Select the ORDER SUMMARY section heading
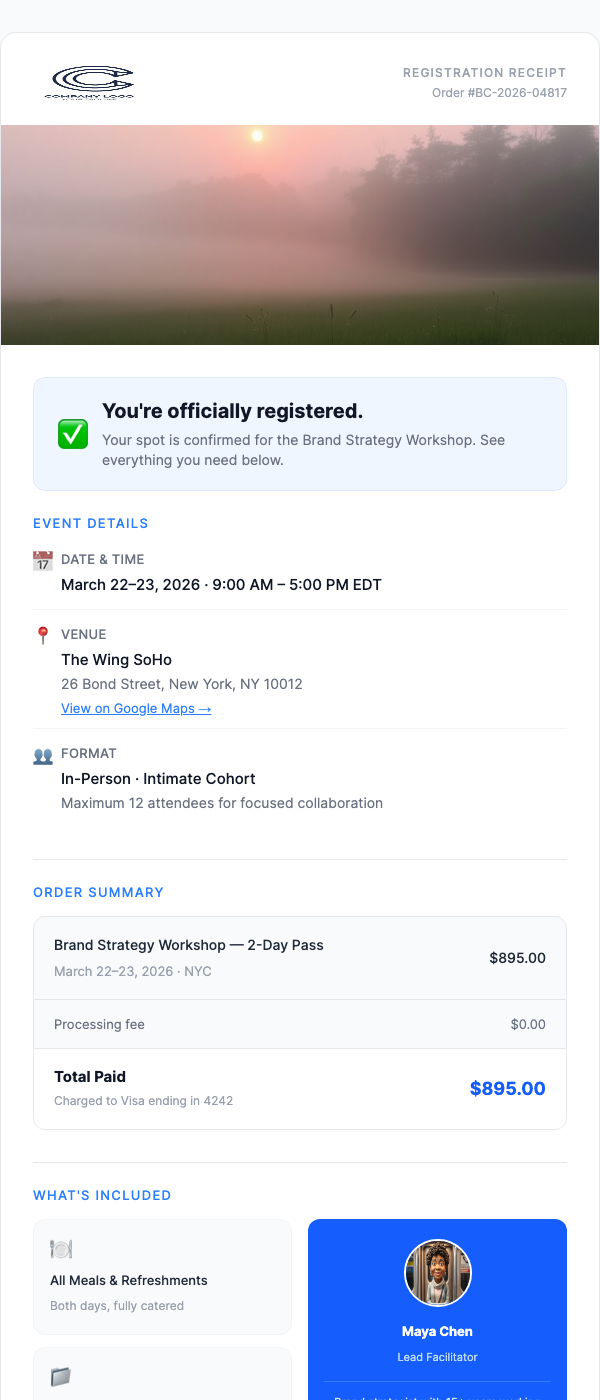Image resolution: width=600 pixels, height=1400 pixels. point(98,892)
